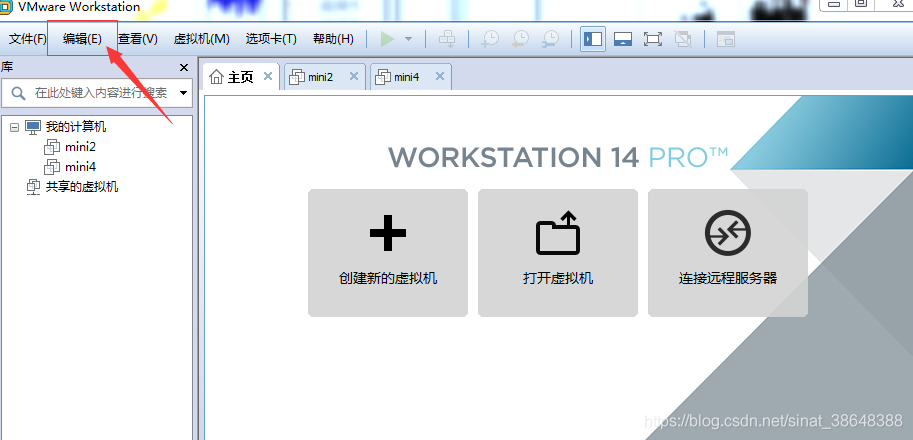Click the Send Ctrl+Alt+Del toolbar icon
This screenshot has height=440, width=913.
(x=447, y=39)
